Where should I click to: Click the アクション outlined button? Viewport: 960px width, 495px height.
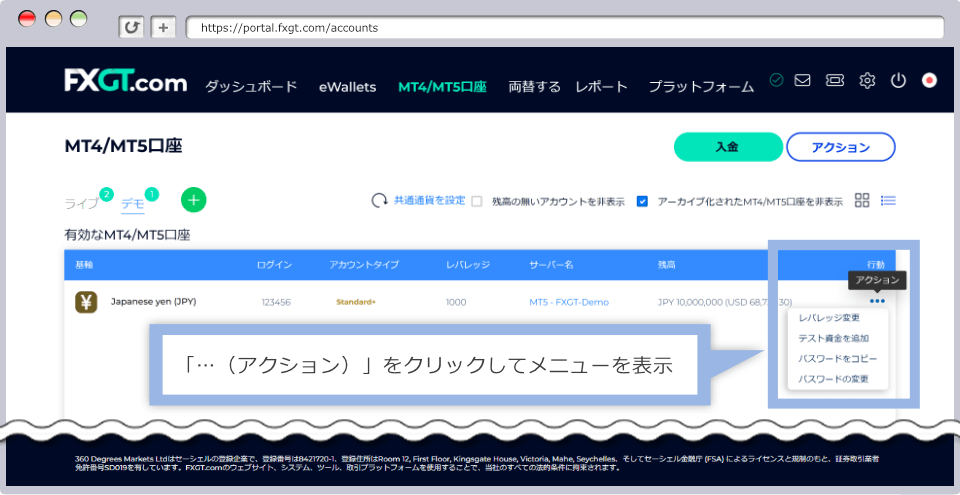[x=841, y=147]
